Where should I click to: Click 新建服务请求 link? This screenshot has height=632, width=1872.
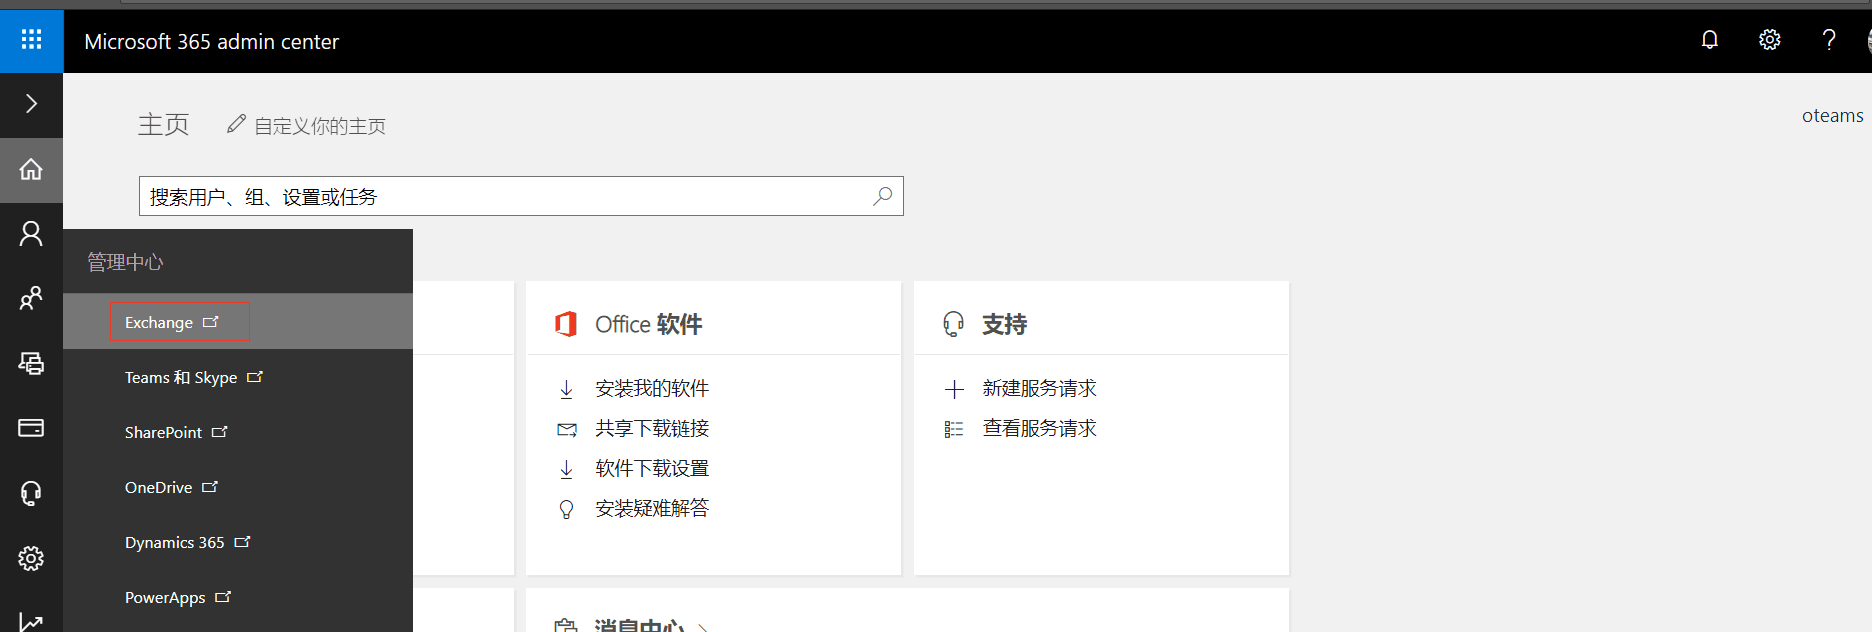1039,388
